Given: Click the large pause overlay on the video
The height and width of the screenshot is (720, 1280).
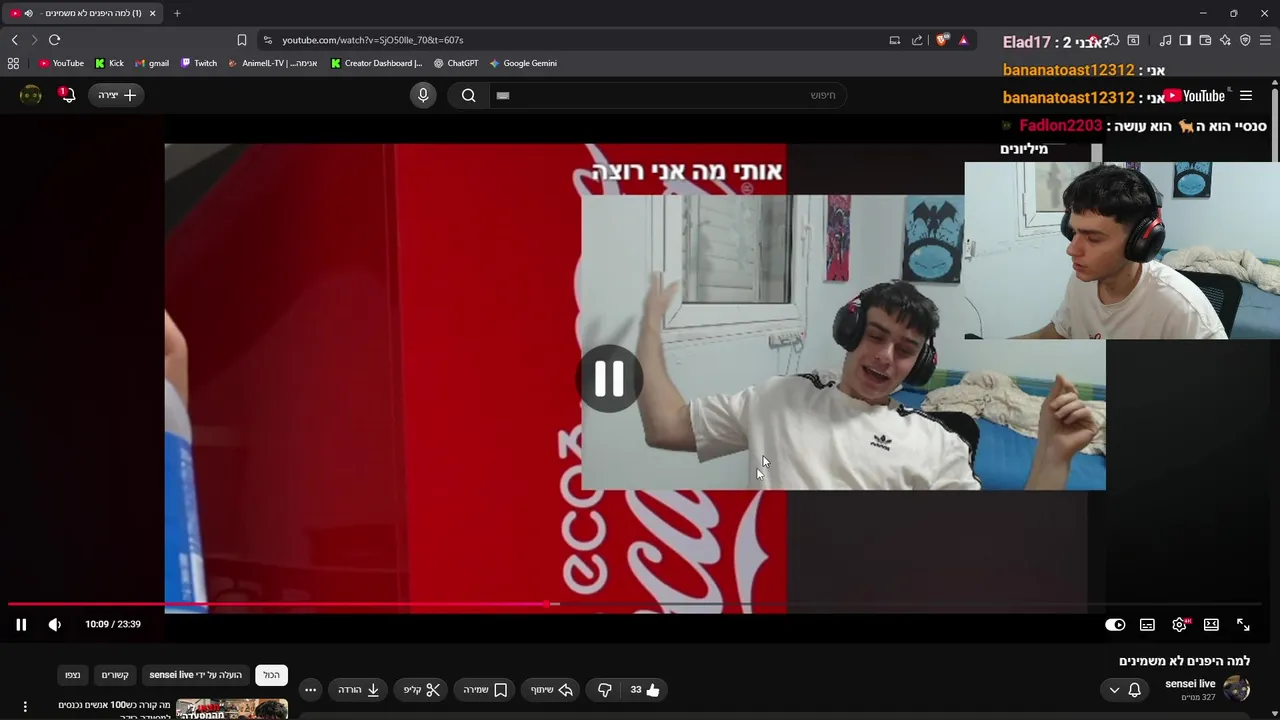Looking at the screenshot, I should [609, 379].
